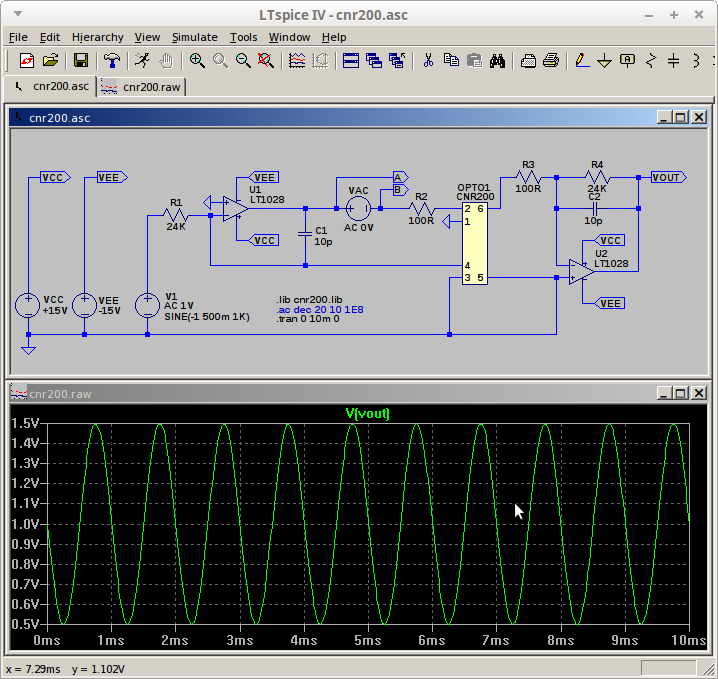Click the Copy toolbar icon
The height and width of the screenshot is (679, 718).
coord(451,60)
